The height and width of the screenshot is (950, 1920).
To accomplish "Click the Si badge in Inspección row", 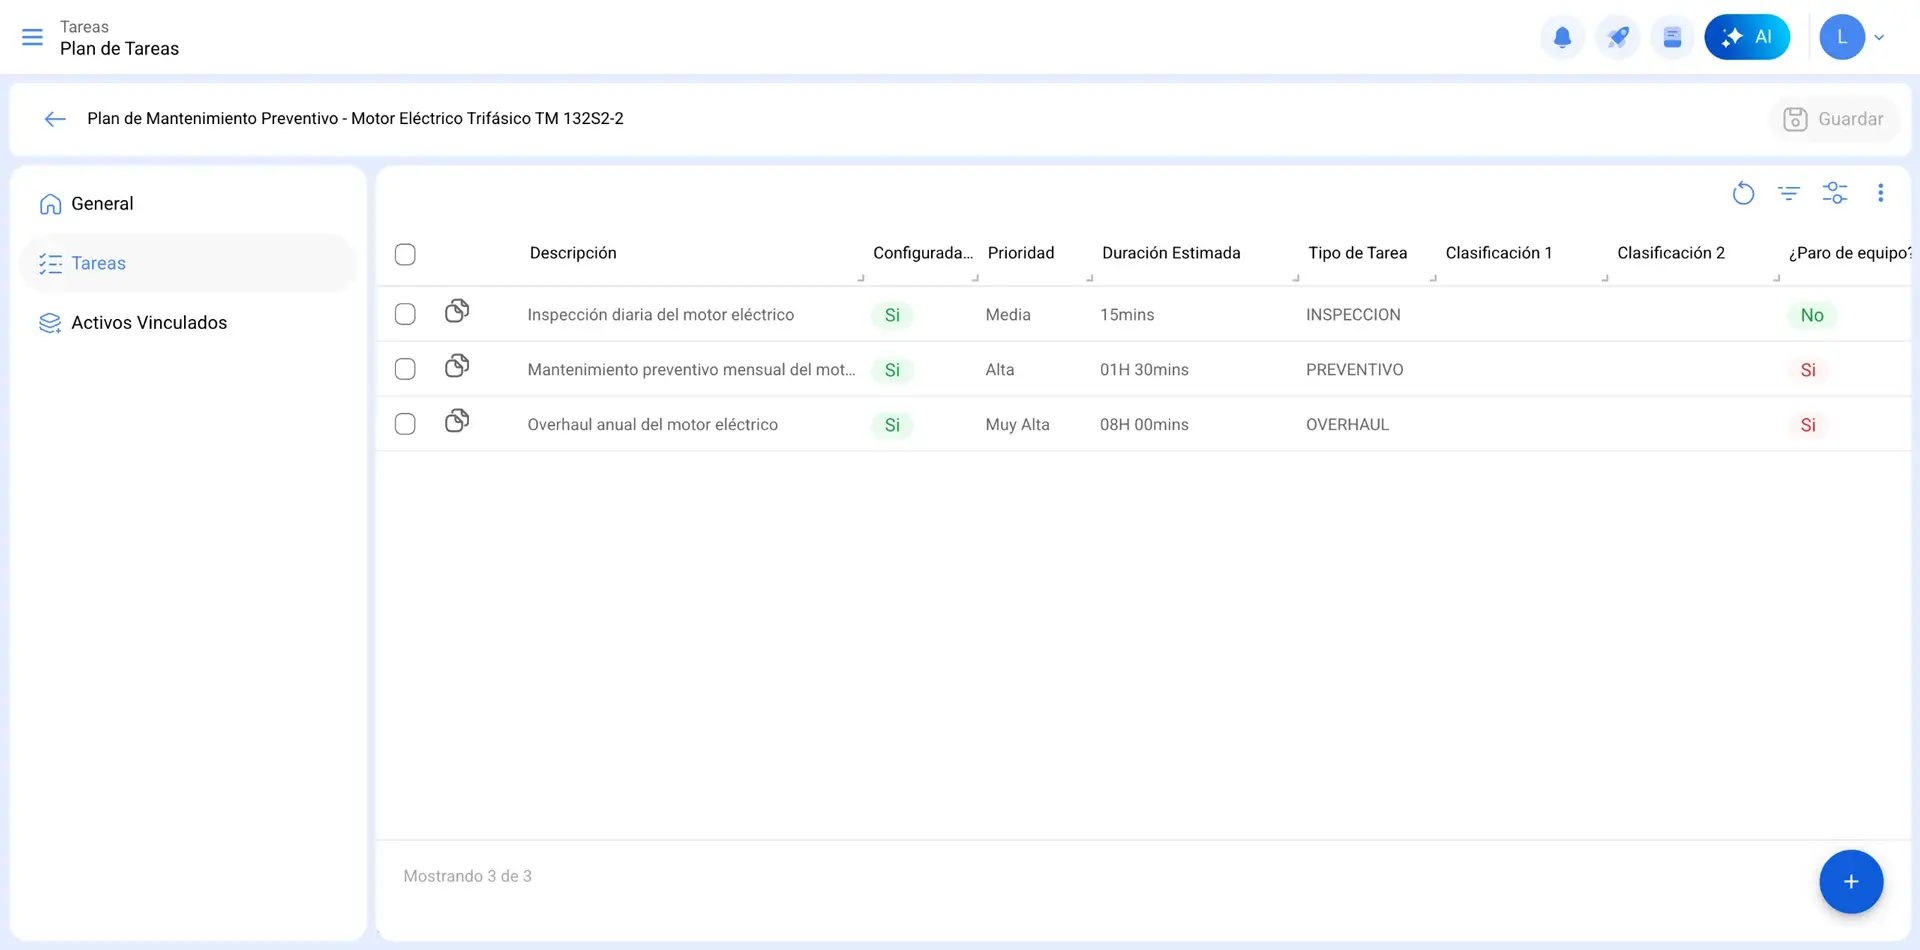I will click(x=892, y=315).
